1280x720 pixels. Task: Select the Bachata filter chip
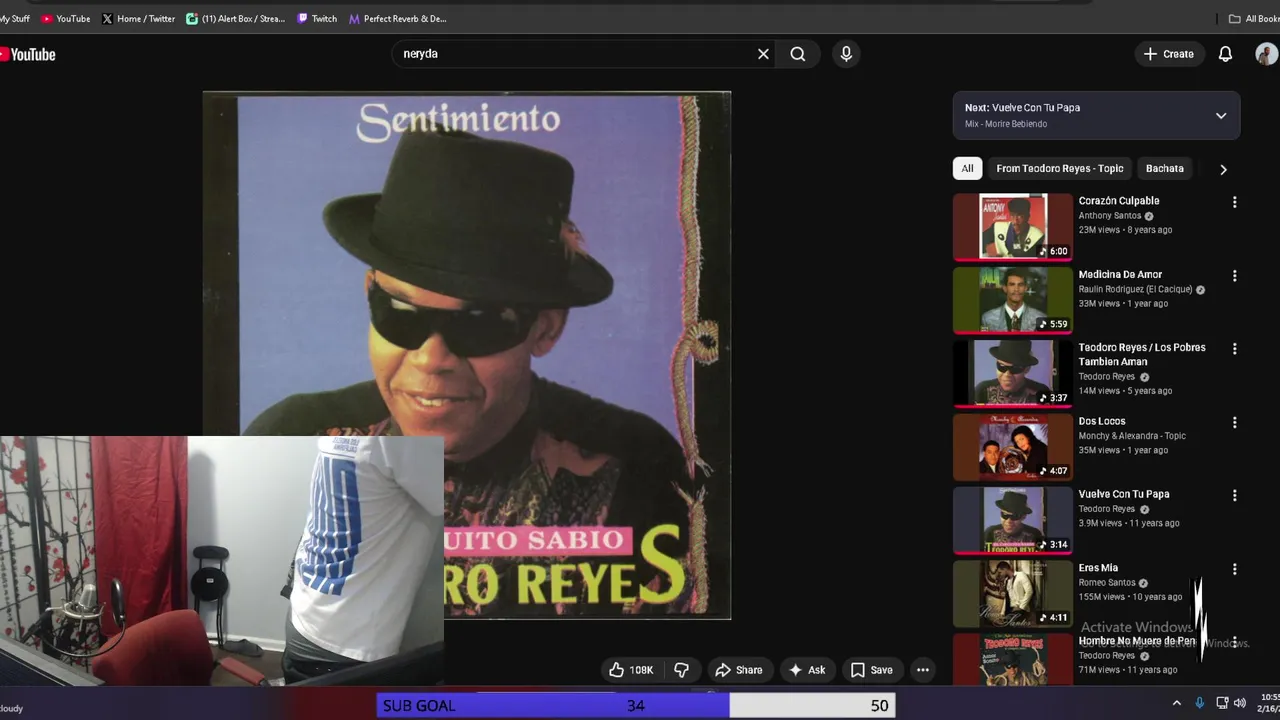tap(1164, 168)
